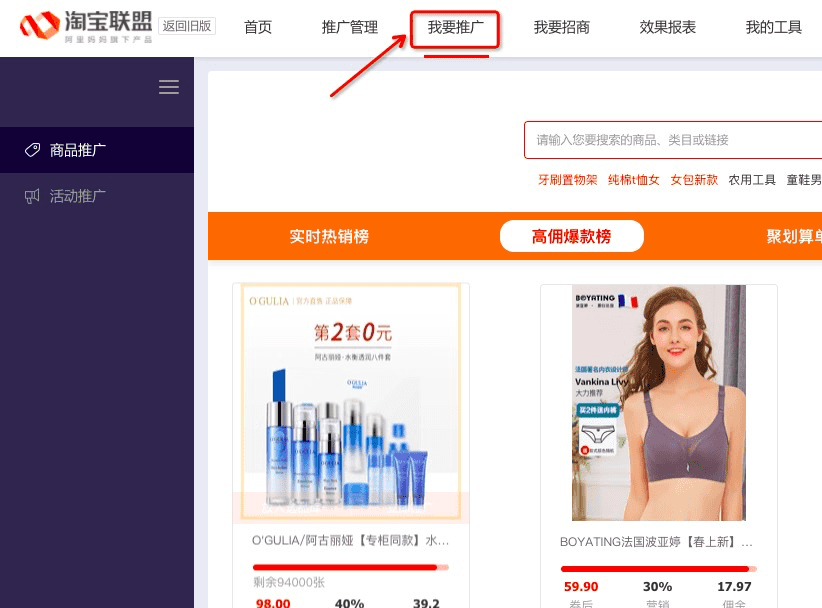Open the 我的工具 menu item
822x608 pixels.
(774, 27)
